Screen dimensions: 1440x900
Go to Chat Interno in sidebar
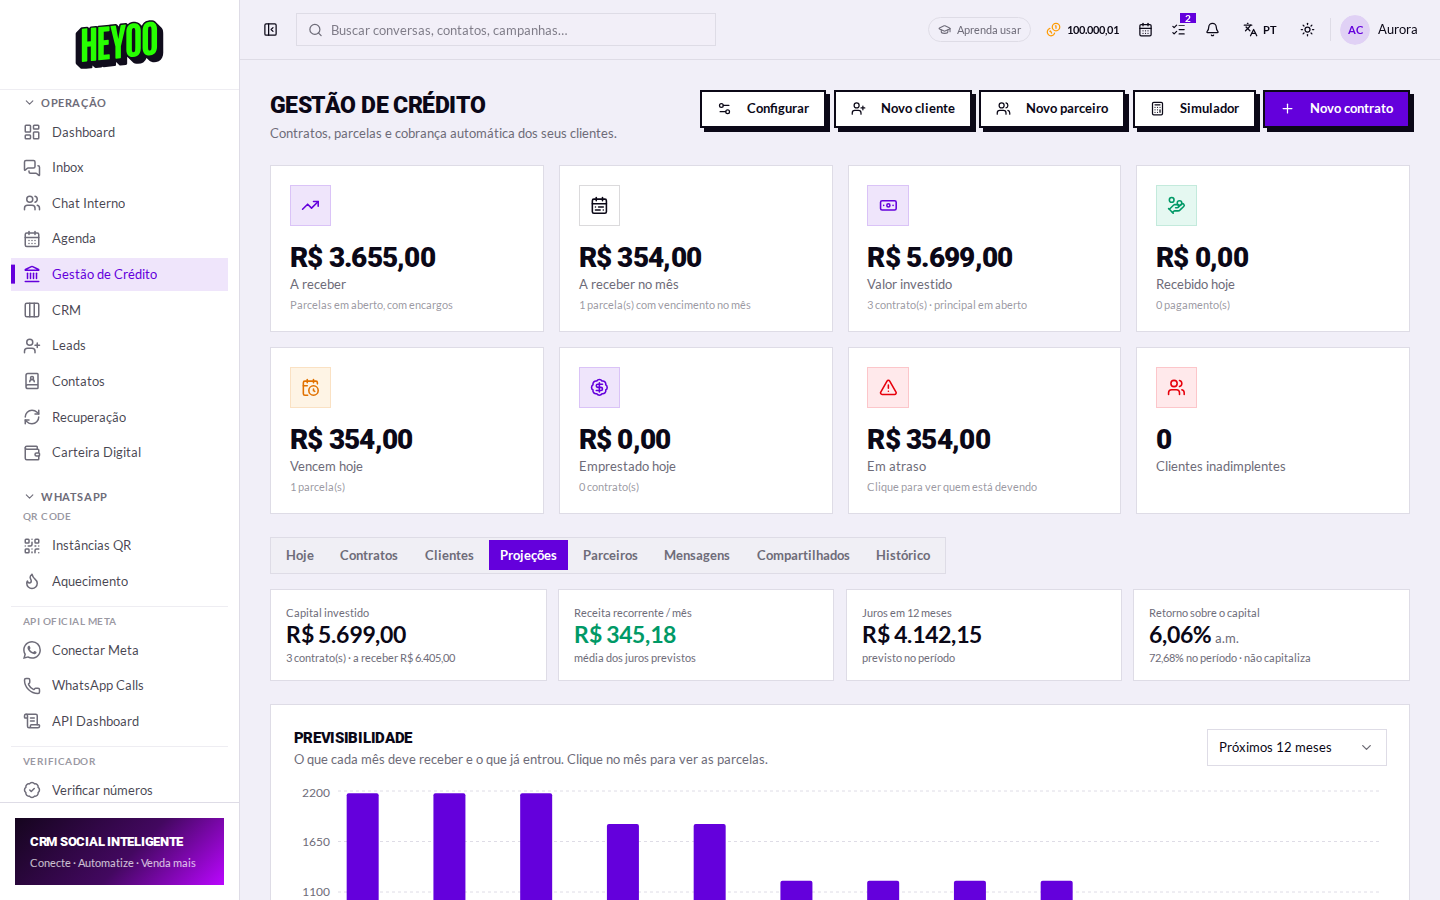pyautogui.click(x=119, y=203)
